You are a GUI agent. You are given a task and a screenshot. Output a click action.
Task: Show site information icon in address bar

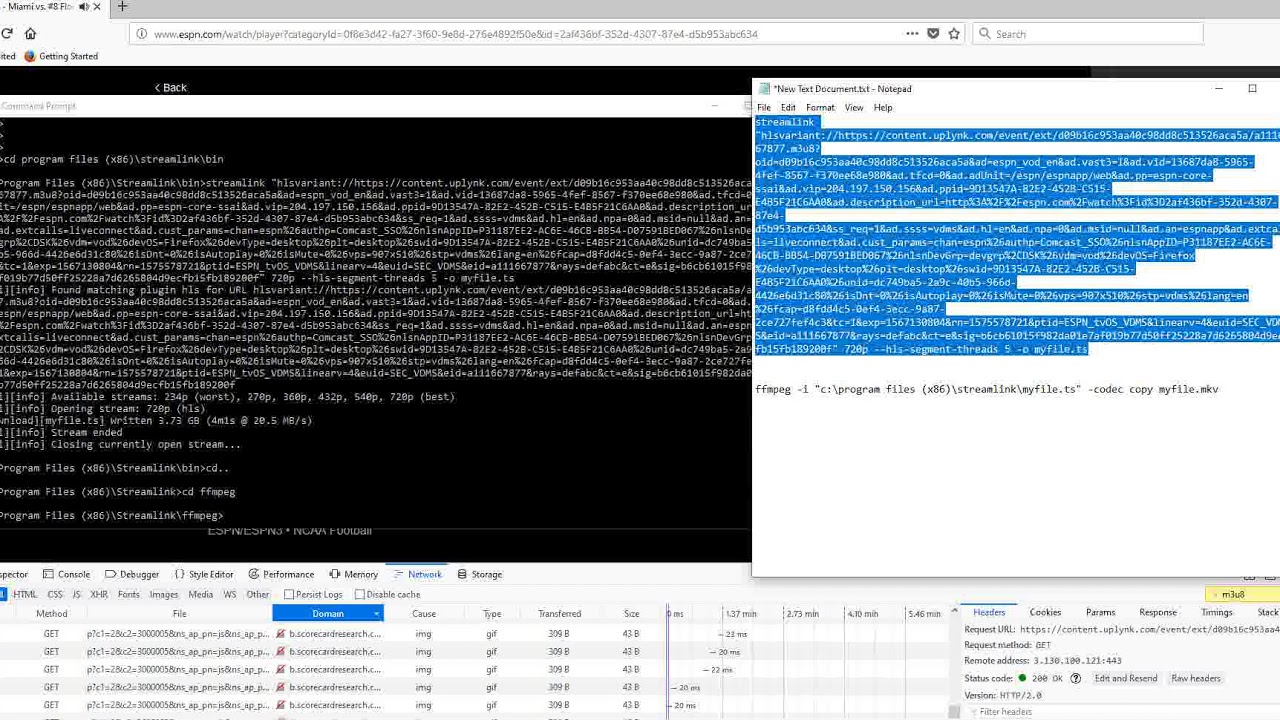[142, 34]
